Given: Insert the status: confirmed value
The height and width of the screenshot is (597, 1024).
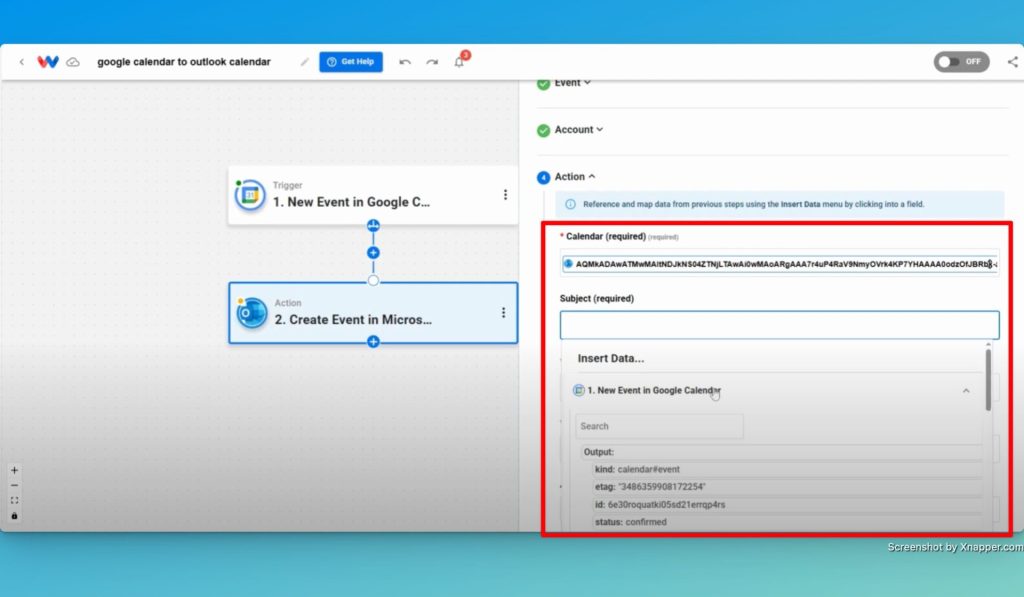Looking at the screenshot, I should [787, 523].
